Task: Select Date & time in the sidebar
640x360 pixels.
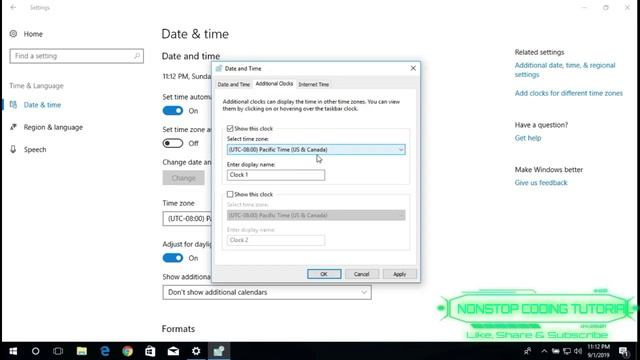Action: click(x=36, y=105)
